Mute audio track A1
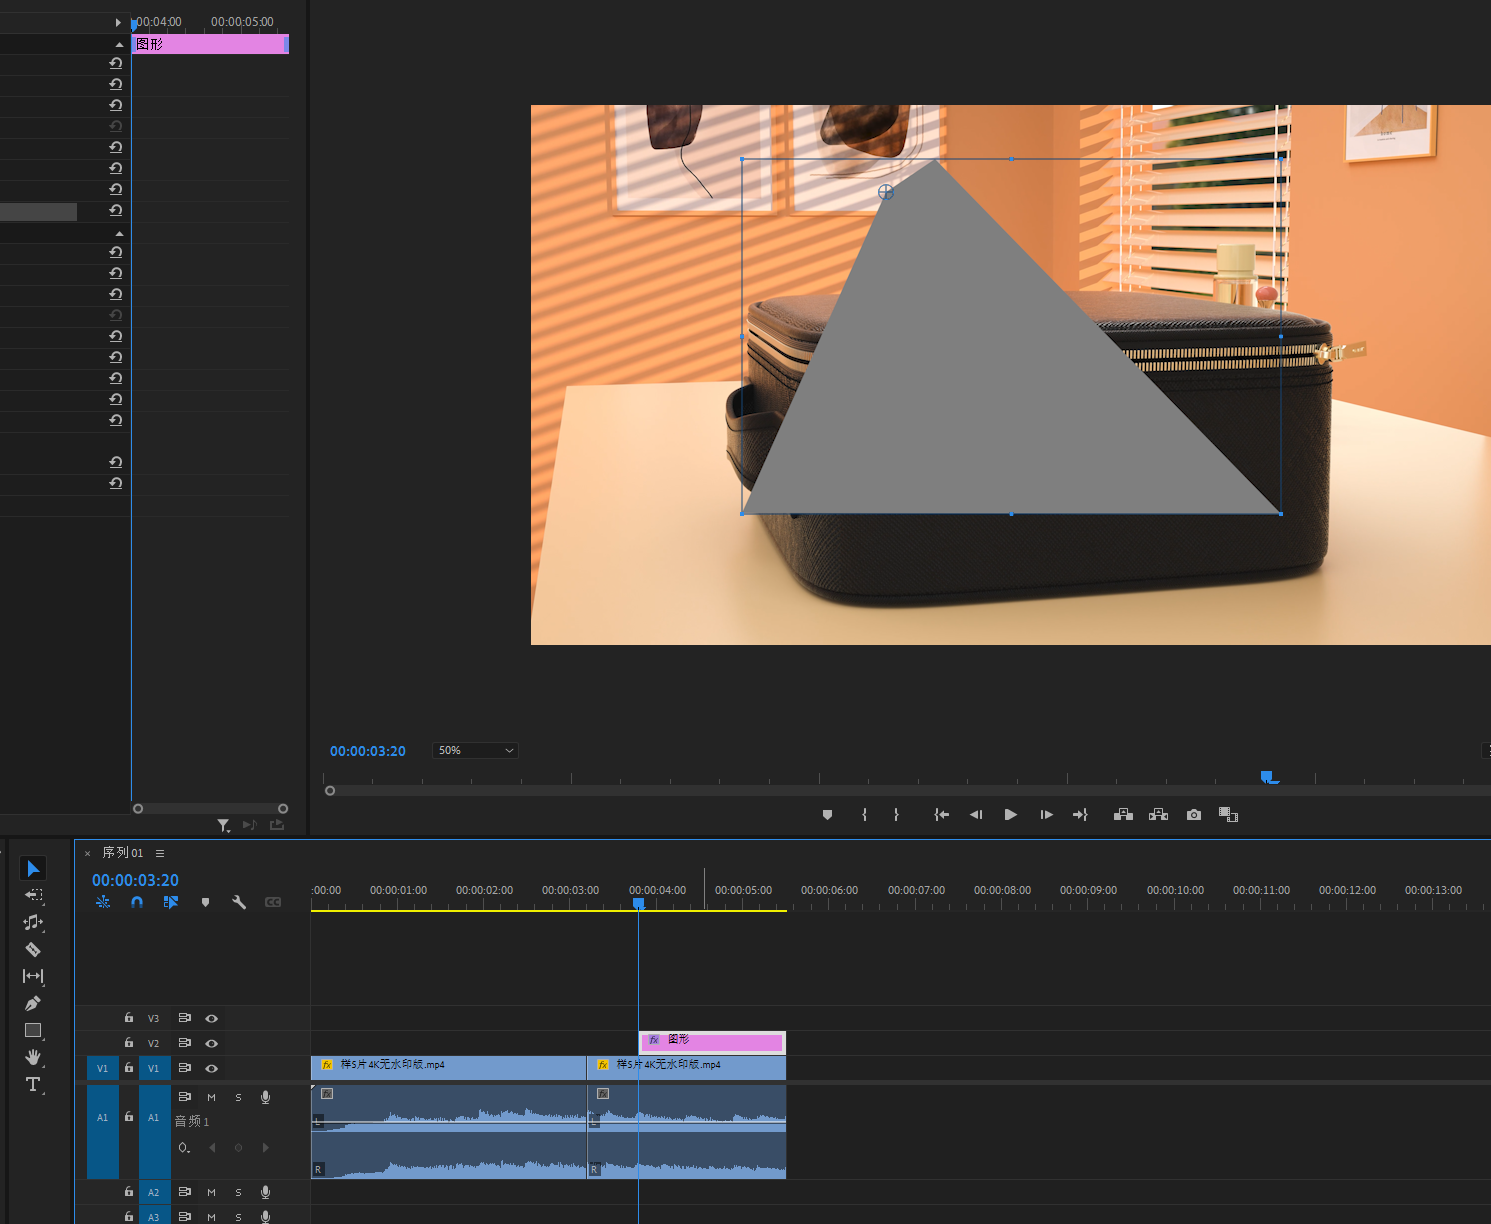Screen dimensions: 1491x1224 click(211, 1097)
